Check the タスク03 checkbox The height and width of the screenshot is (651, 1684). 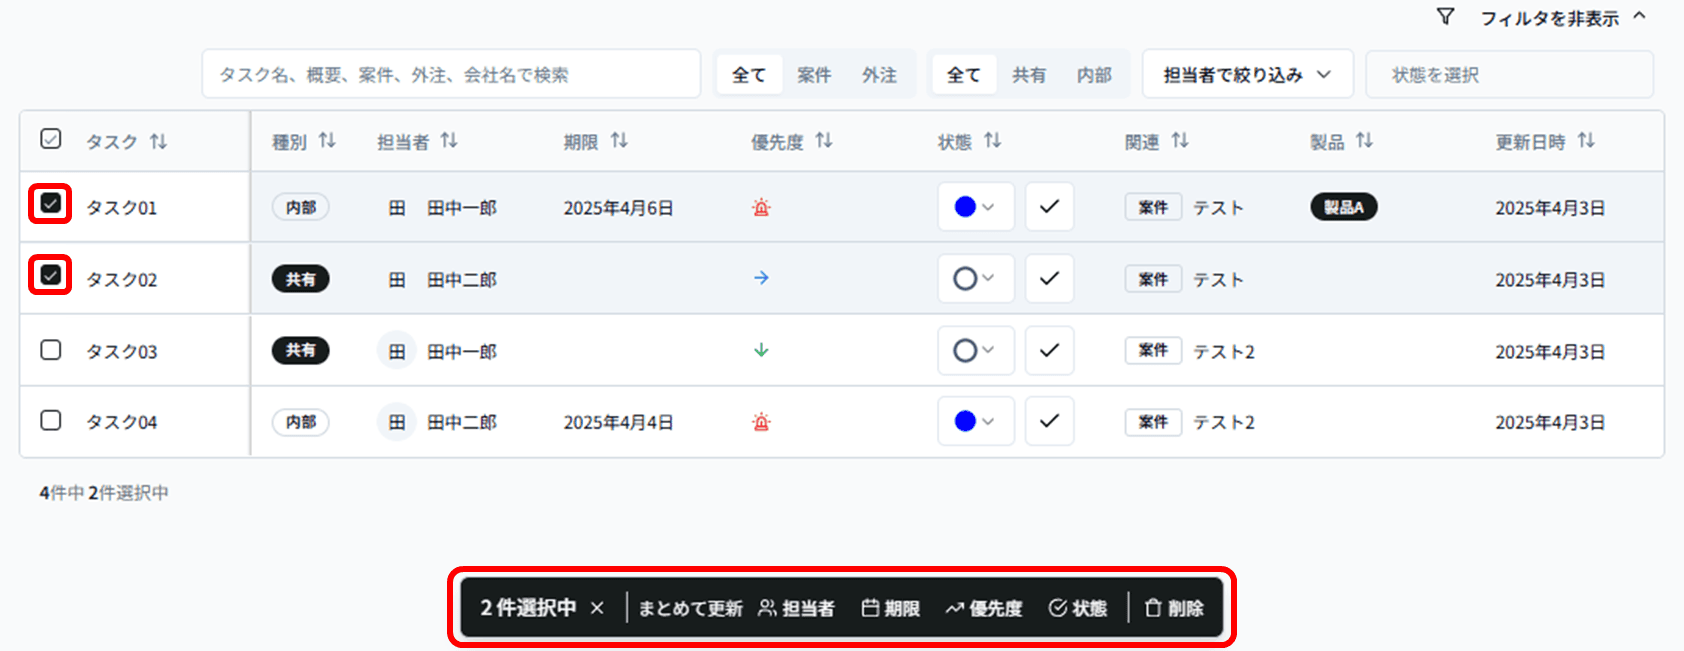click(x=51, y=350)
